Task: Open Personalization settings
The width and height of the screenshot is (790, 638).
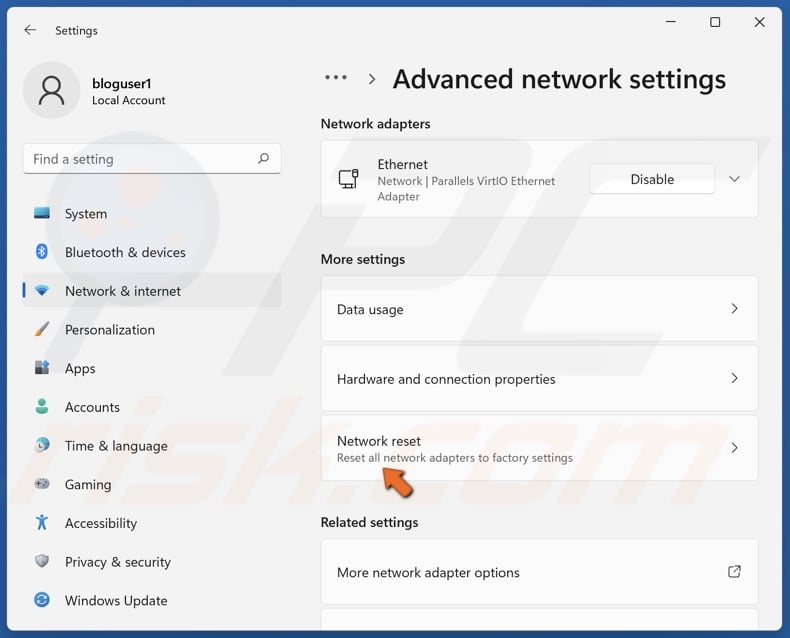Action: tap(152, 330)
